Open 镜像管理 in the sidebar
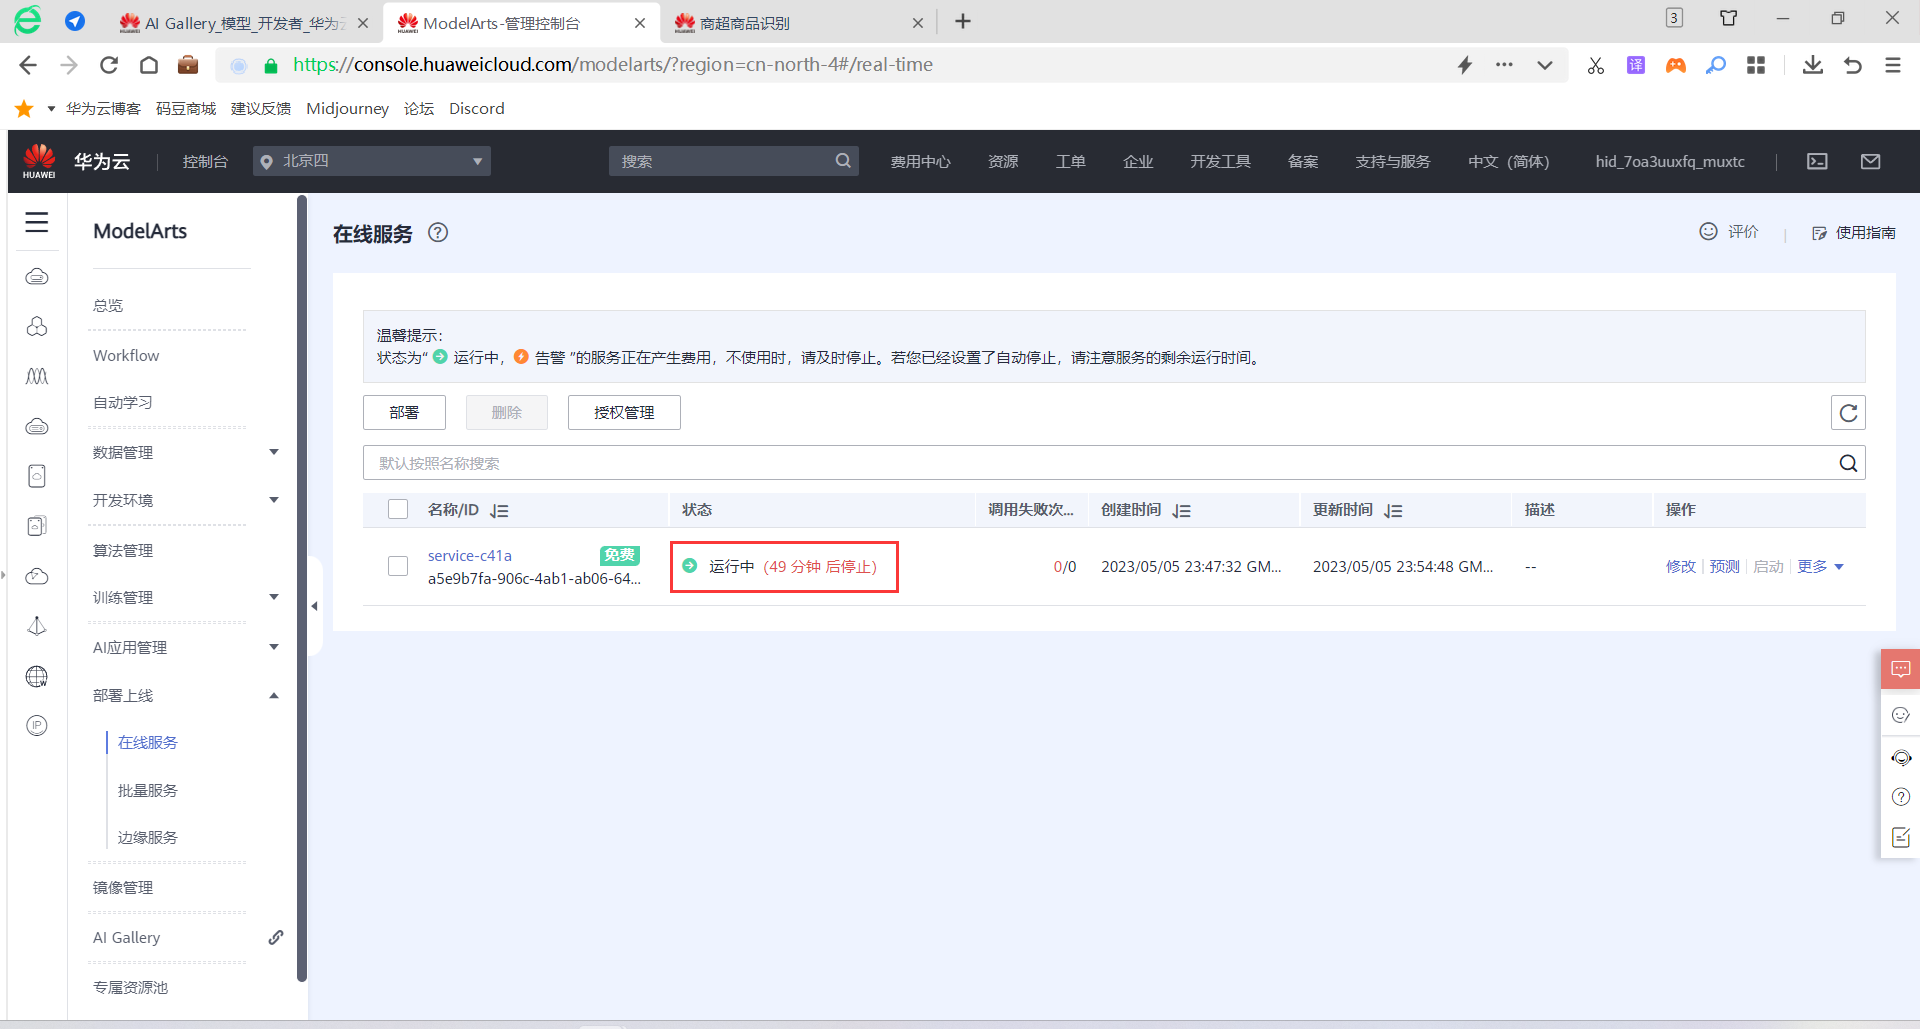This screenshot has width=1920, height=1029. [x=123, y=887]
